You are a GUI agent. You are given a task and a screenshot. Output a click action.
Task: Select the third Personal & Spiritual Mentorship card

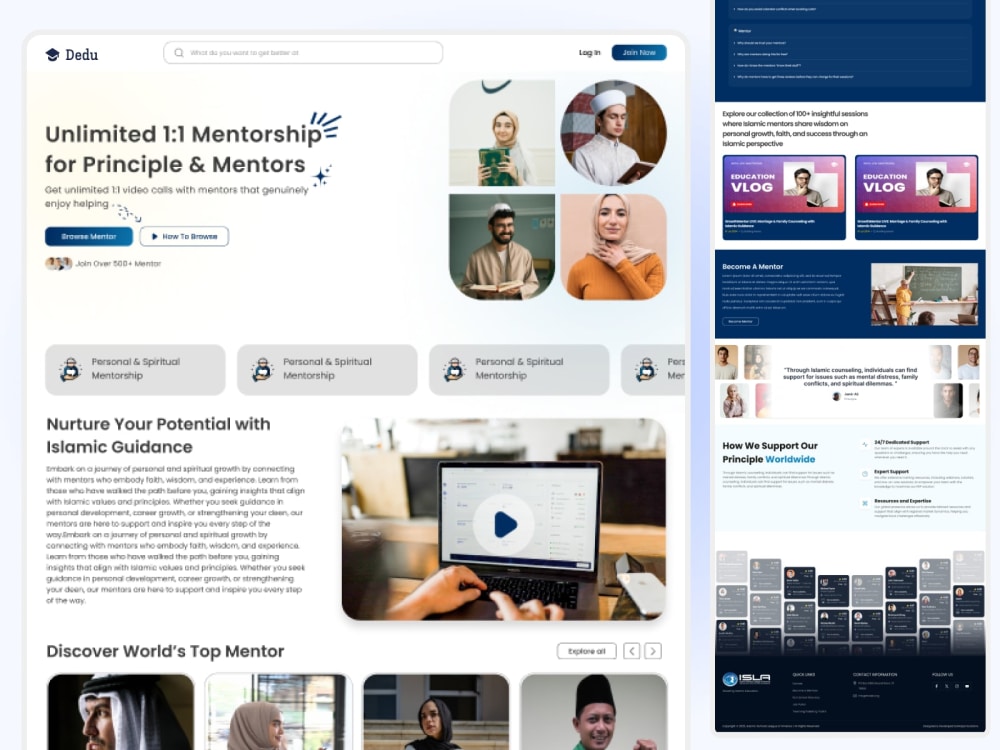[x=519, y=370]
